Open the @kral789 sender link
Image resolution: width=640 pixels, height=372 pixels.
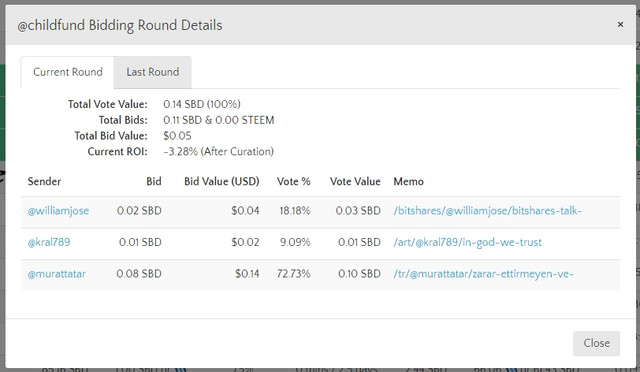(x=49, y=242)
